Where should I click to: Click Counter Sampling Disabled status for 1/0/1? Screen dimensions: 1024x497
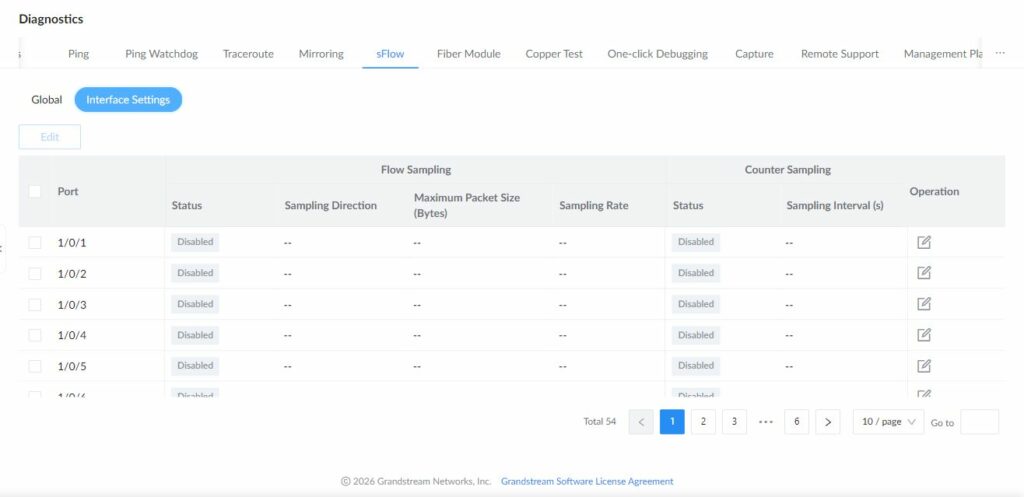[696, 242]
